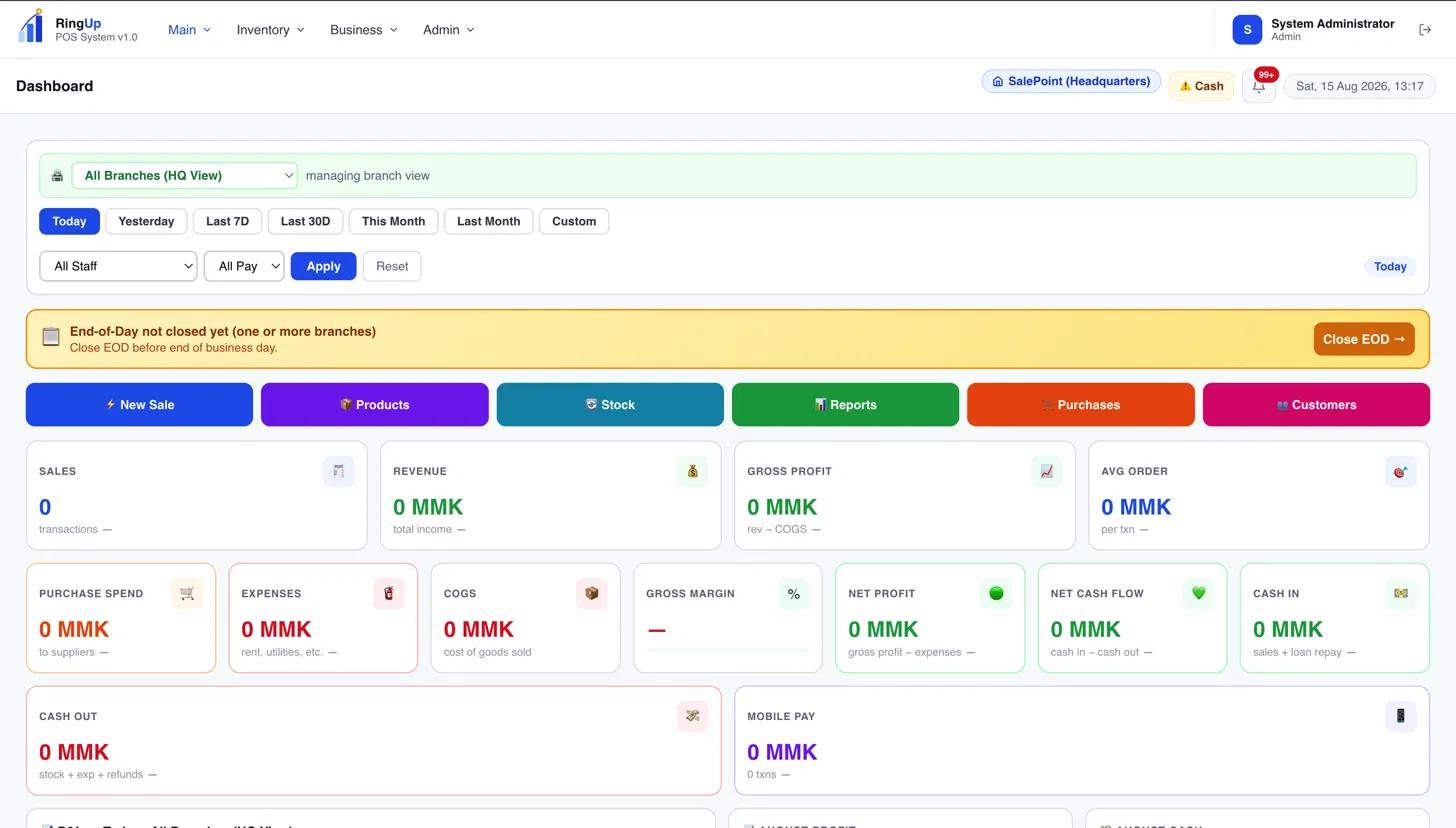Screen dimensions: 1456x828
Task: Open the Reports shortcut
Action: pos(845,405)
